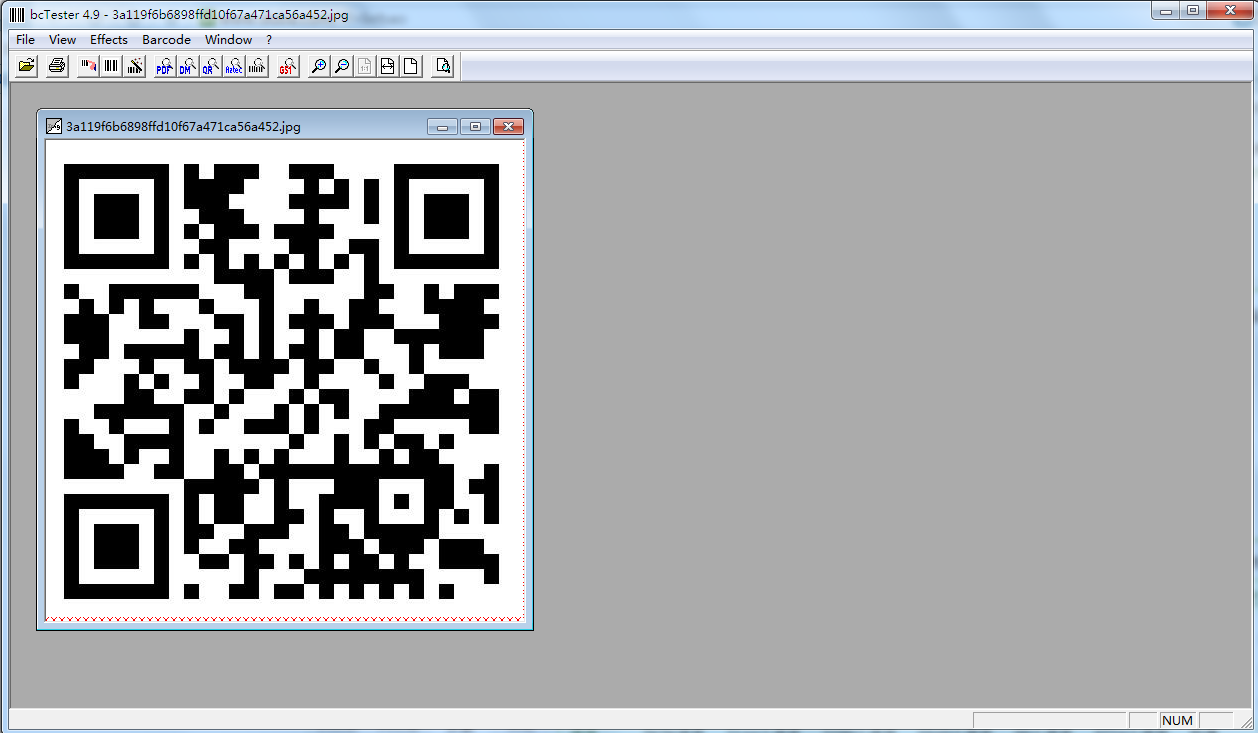Click the fit whole page icon
Screen dimensions: 1258x733
pyautogui.click(x=411, y=66)
